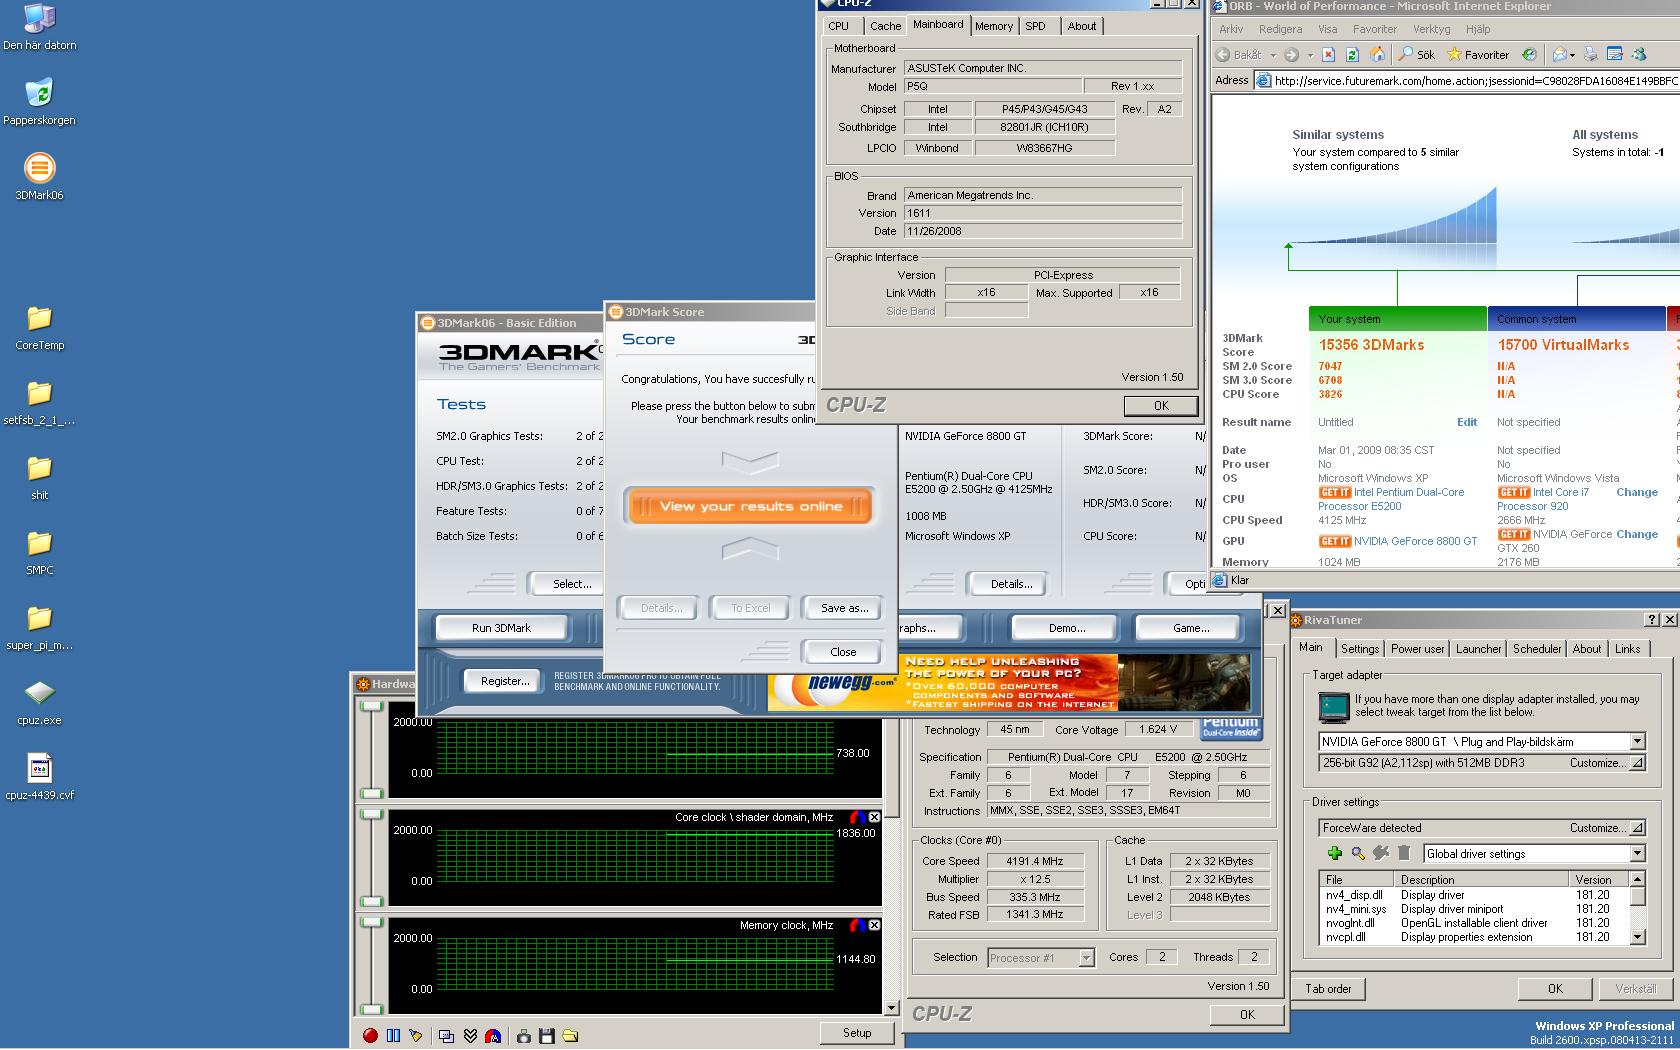Viewport: 1680px width, 1050px height.
Task: Close the Memory clock graph
Action: (874, 925)
